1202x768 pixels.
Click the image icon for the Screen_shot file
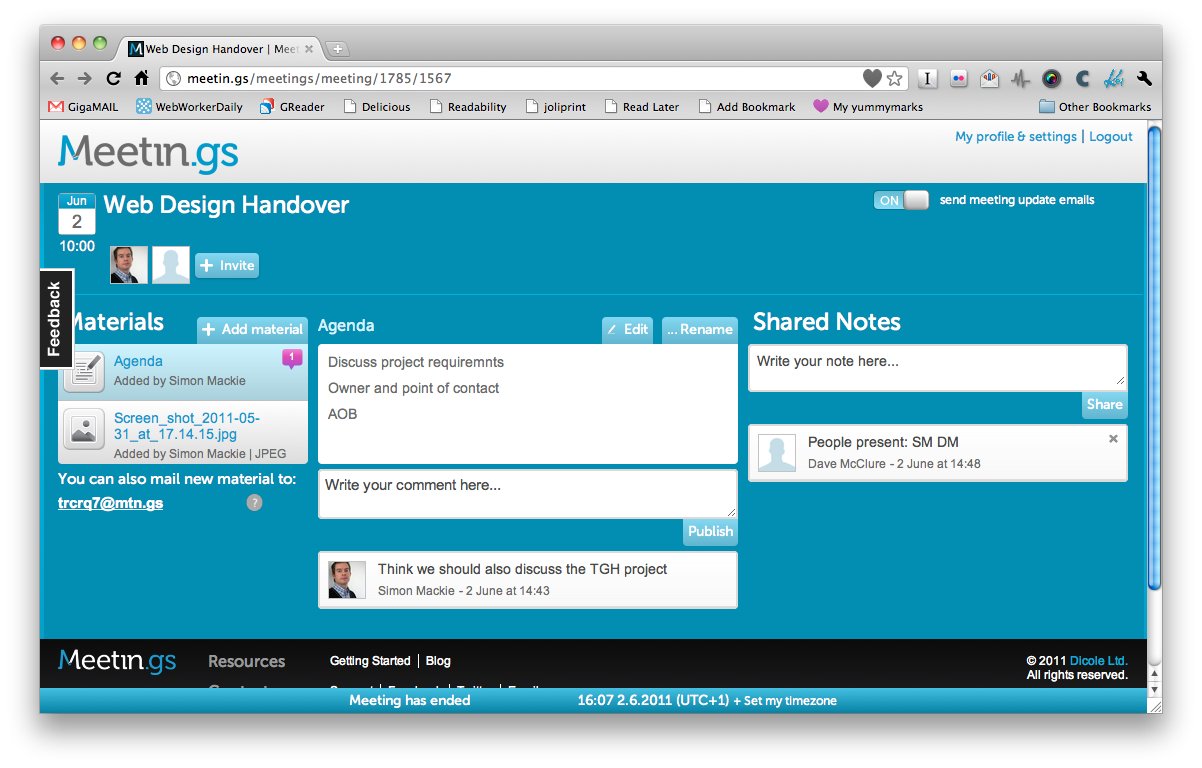coord(84,431)
